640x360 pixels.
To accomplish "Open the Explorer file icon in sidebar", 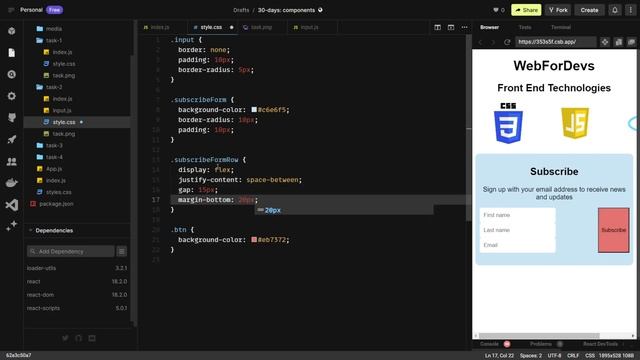I will pyautogui.click(x=11, y=53).
